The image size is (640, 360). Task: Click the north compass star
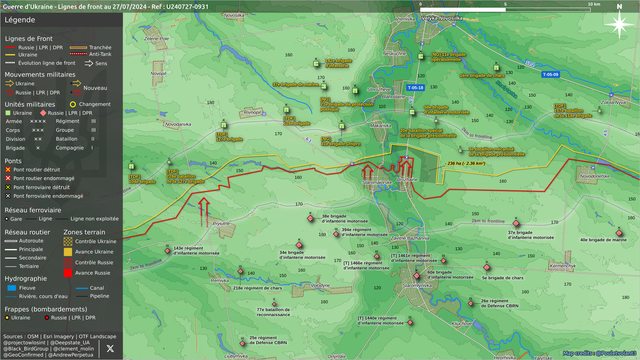coord(619,24)
